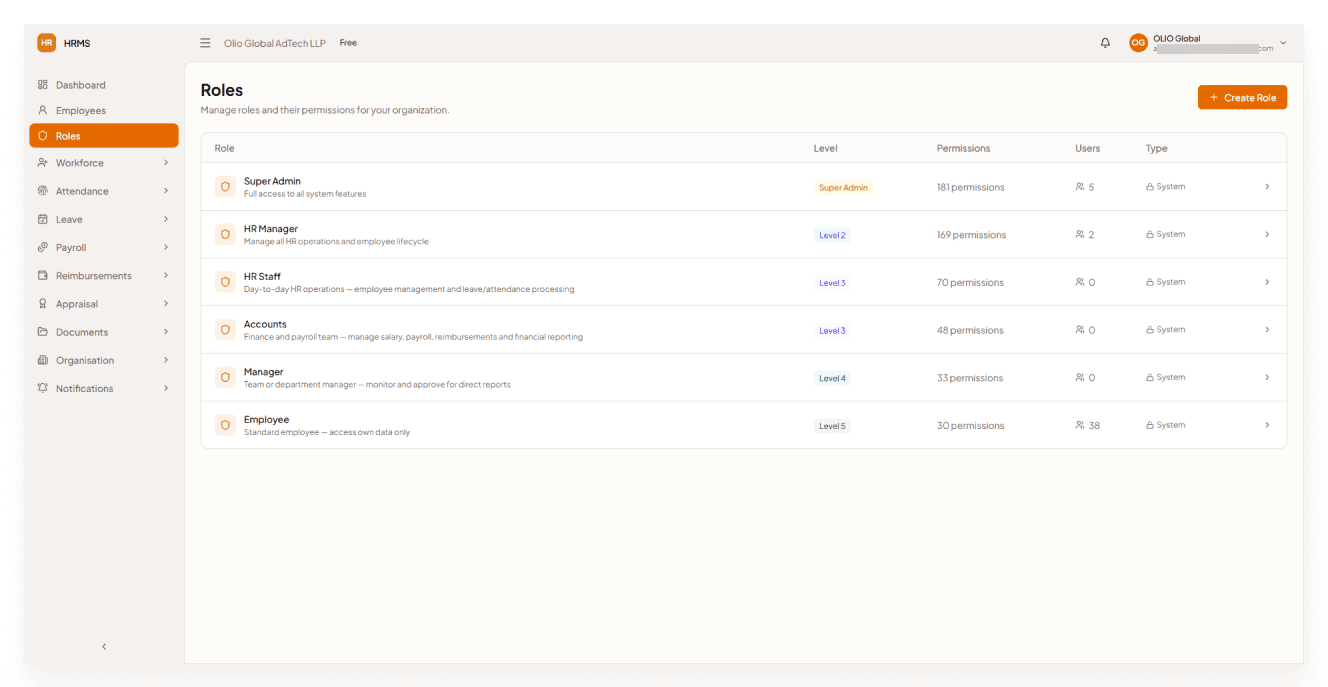Expand the Notifications sidebar section
The image size is (1328, 687).
click(x=104, y=388)
